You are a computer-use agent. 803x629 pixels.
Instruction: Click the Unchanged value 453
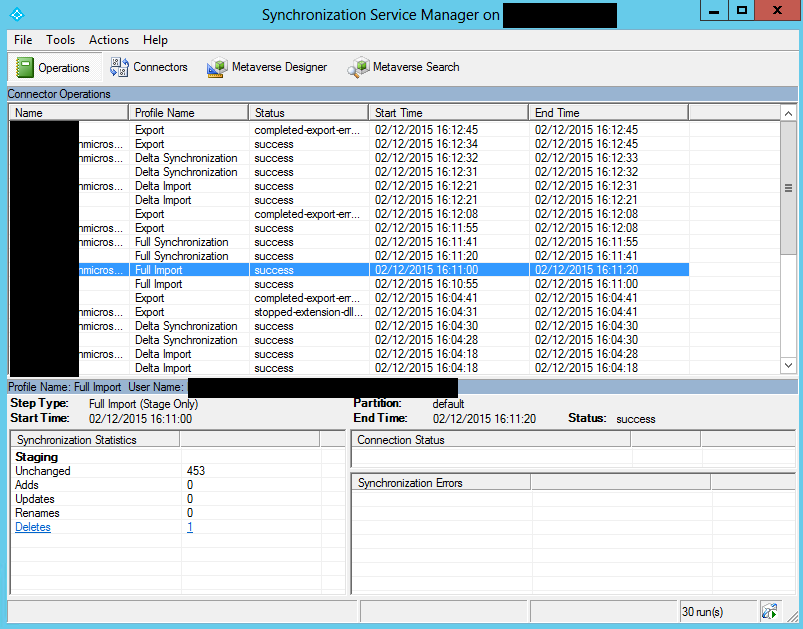(196, 471)
